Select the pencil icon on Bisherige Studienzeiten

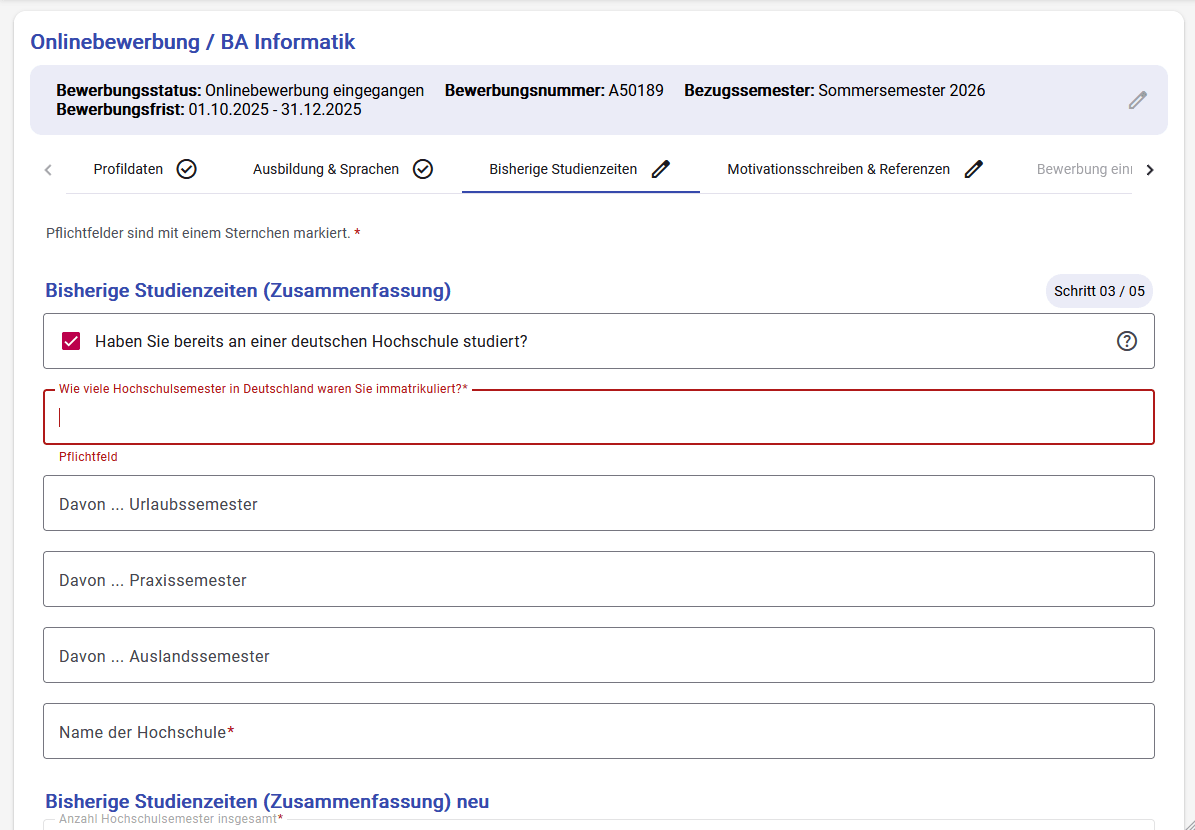(661, 169)
